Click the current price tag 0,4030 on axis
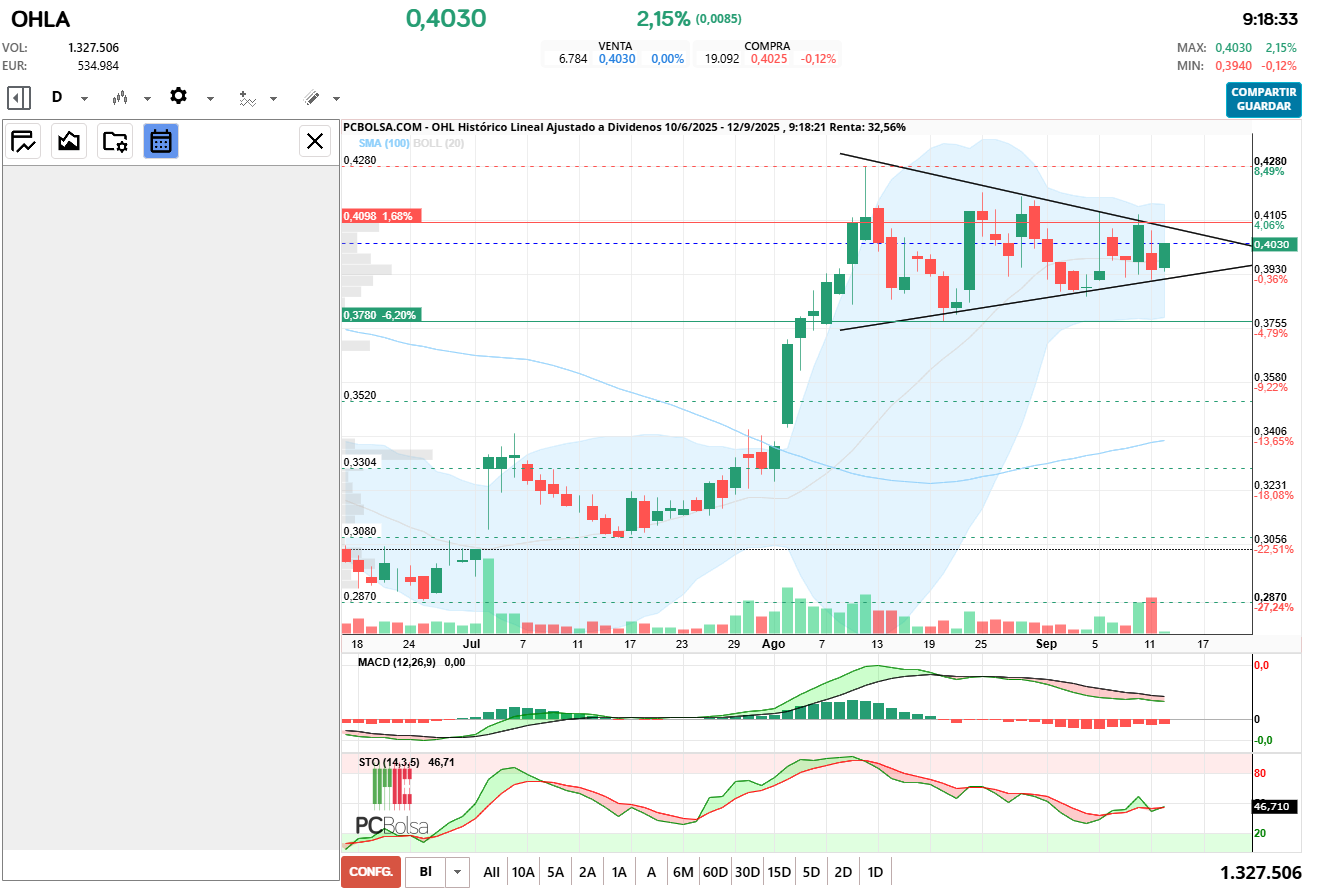Image resolution: width=1317 pixels, height=893 pixels. [1274, 245]
